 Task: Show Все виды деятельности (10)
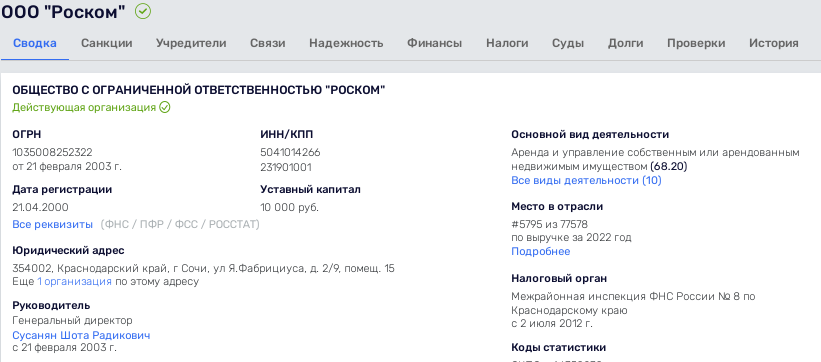586,181
